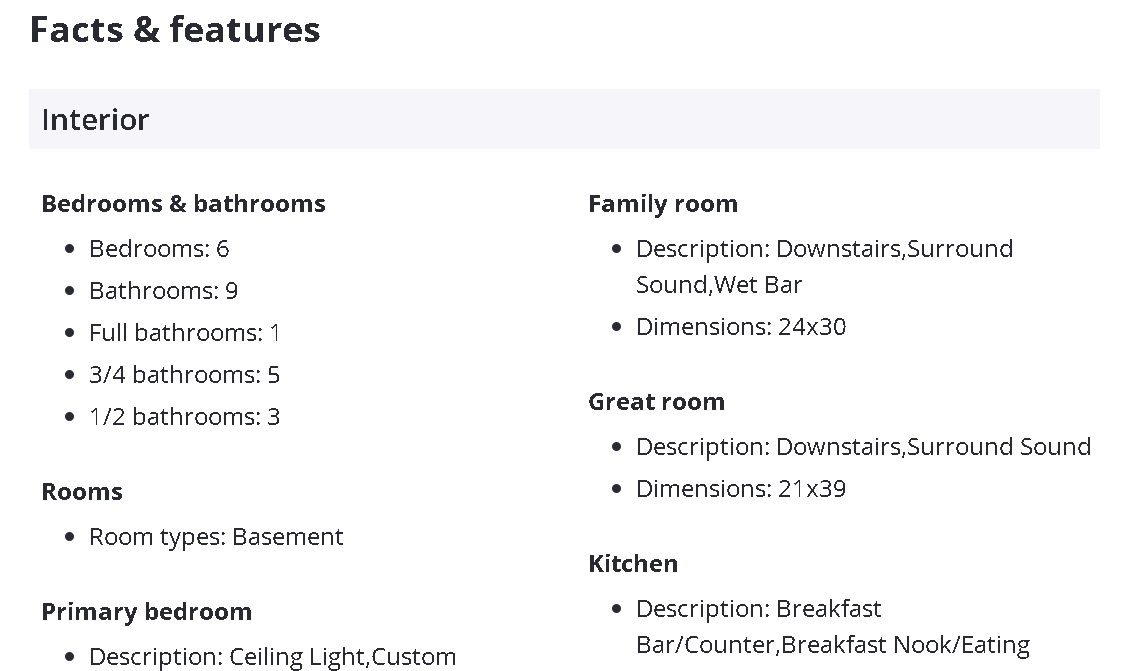This screenshot has height=671, width=1135.
Task: Select the Bathrooms: 9 entry
Action: [163, 291]
